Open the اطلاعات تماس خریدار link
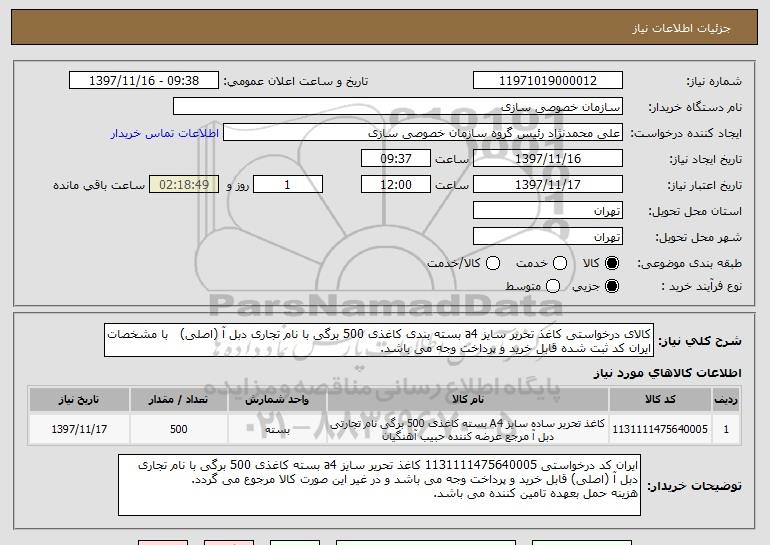The height and width of the screenshot is (545, 770). [x=165, y=134]
